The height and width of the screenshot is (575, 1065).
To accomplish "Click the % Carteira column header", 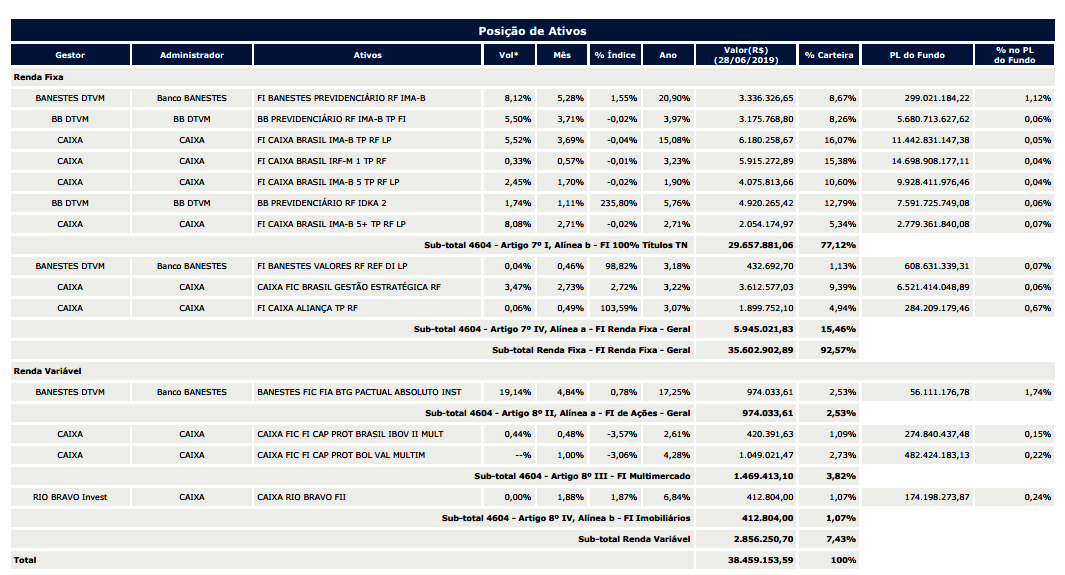I will (829, 55).
